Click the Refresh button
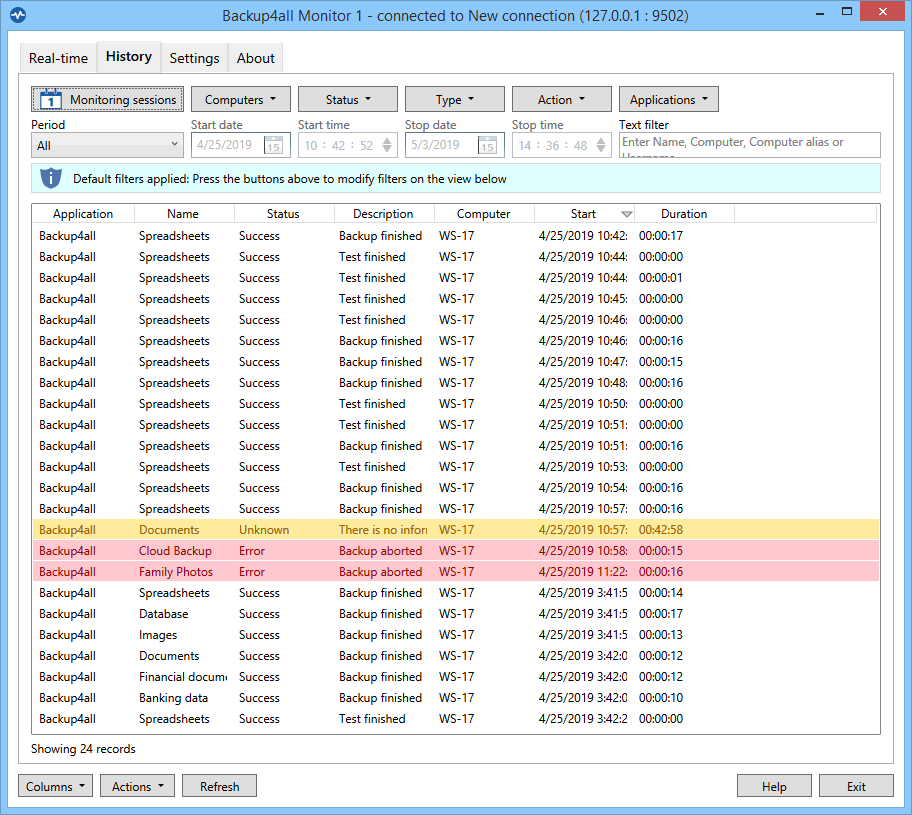Viewport: 912px width, 815px height. coord(219,786)
